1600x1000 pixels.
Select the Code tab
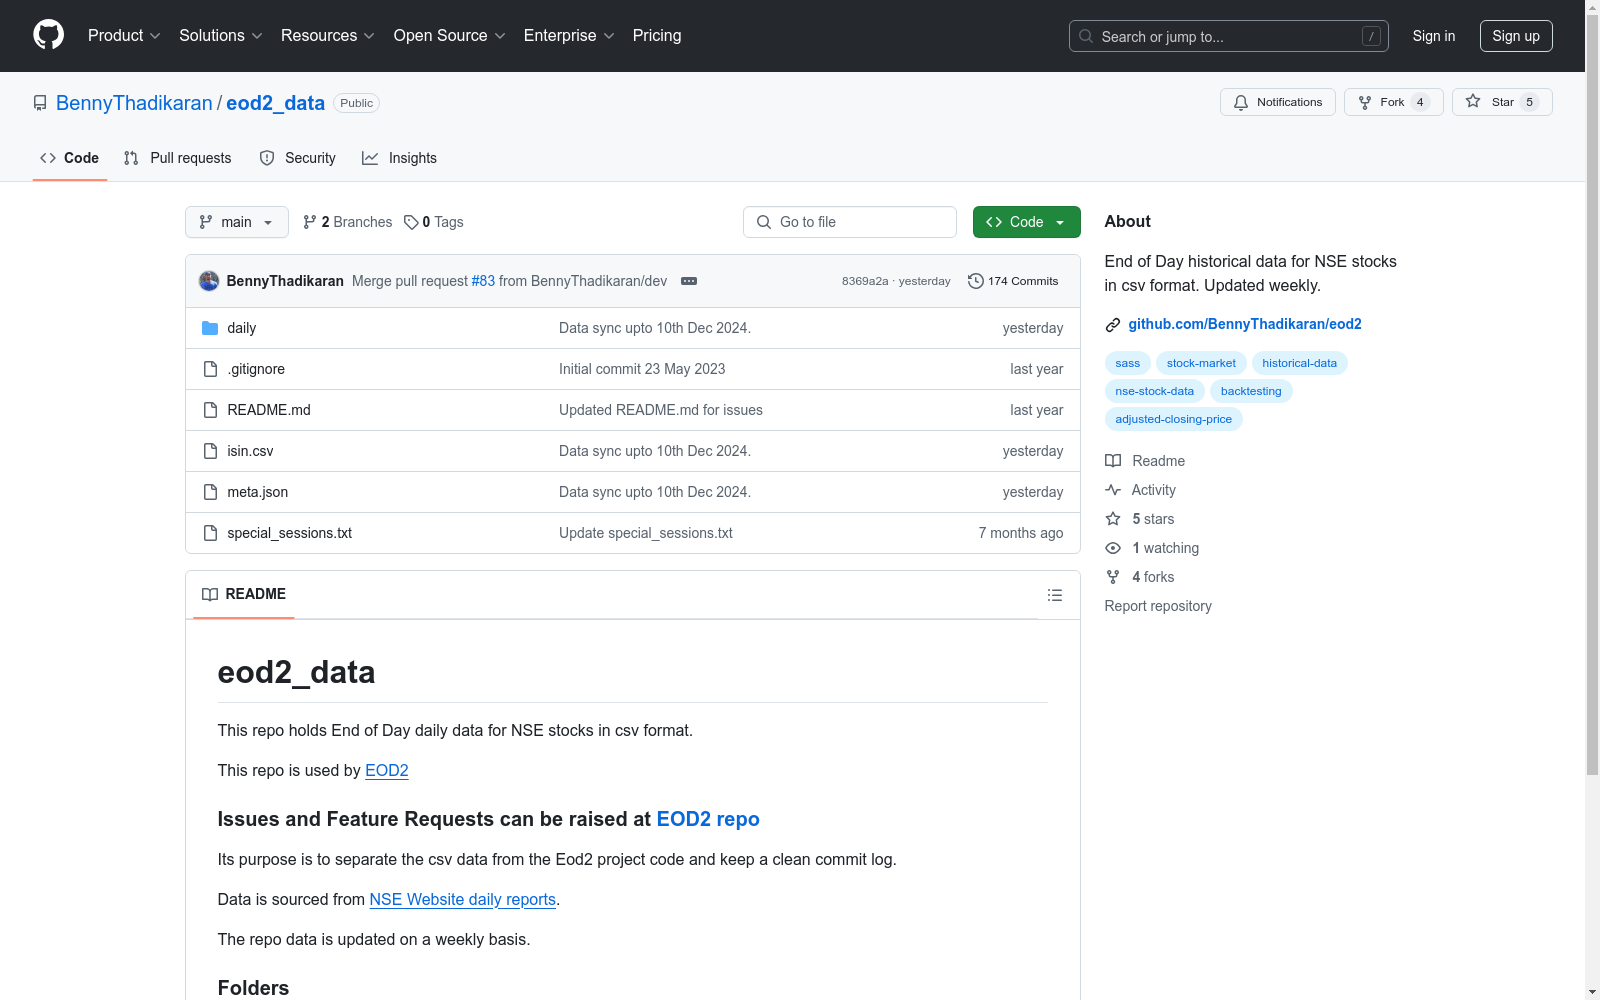(70, 158)
